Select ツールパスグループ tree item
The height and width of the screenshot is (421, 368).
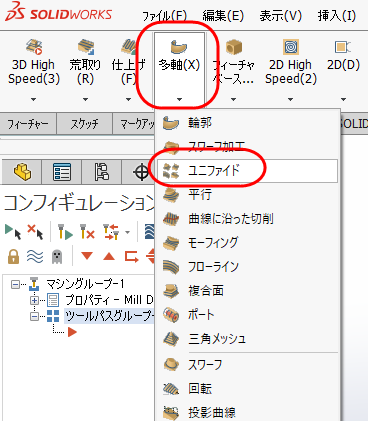tap(109, 316)
